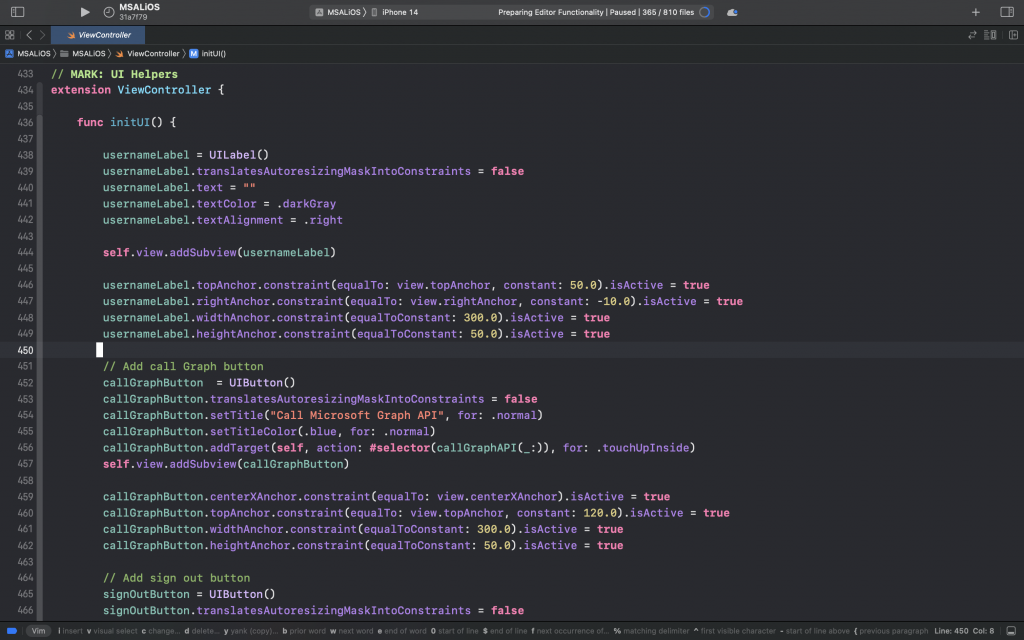Click 'Add call Graph button' comment
Image resolution: width=1024 pixels, height=640 pixels.
(184, 366)
